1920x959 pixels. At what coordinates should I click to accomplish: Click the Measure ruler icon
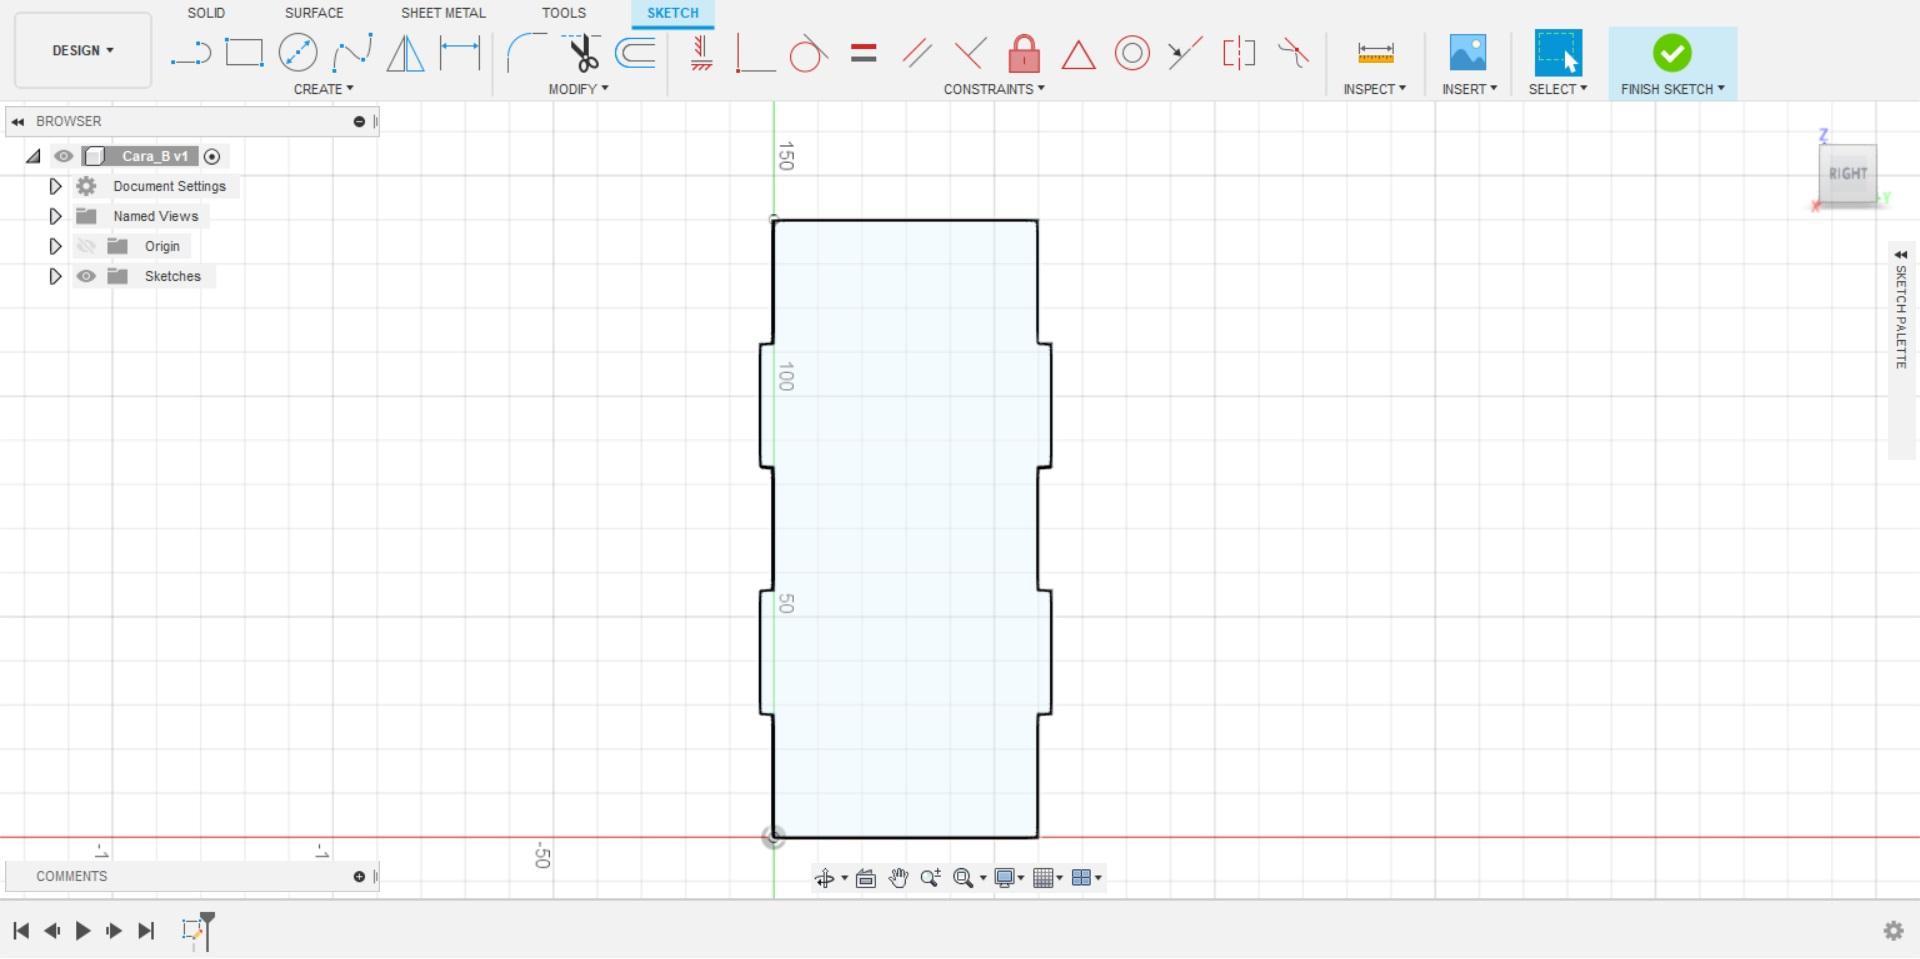1375,53
